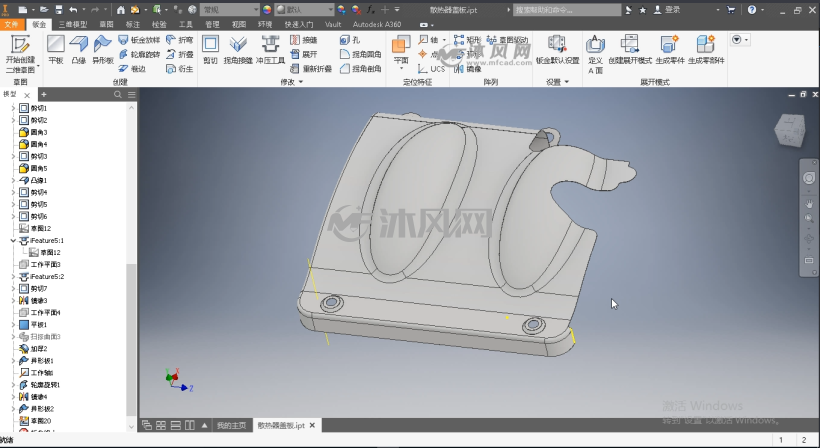Switch to the 三维模型 ribbon tab
This screenshot has height=448, width=820.
(x=73, y=24)
